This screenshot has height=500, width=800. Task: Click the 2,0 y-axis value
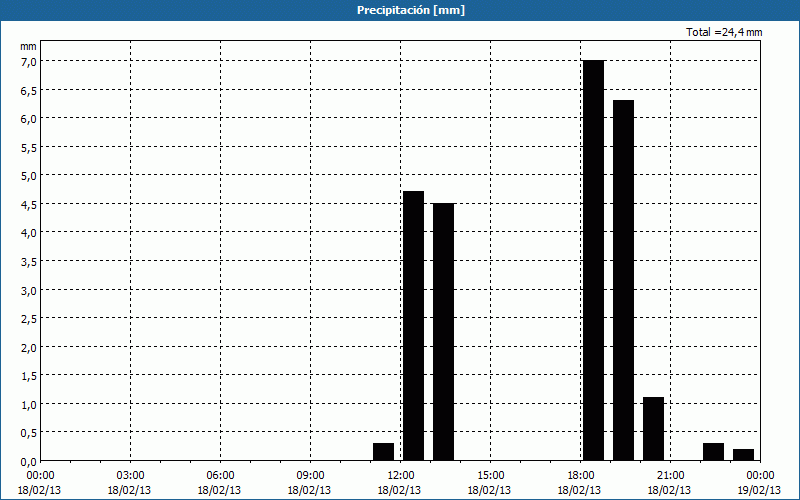coord(29,347)
